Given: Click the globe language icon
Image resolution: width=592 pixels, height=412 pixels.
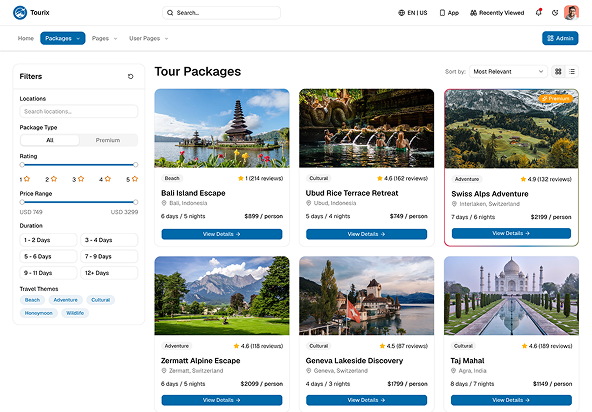Looking at the screenshot, I should pyautogui.click(x=401, y=13).
